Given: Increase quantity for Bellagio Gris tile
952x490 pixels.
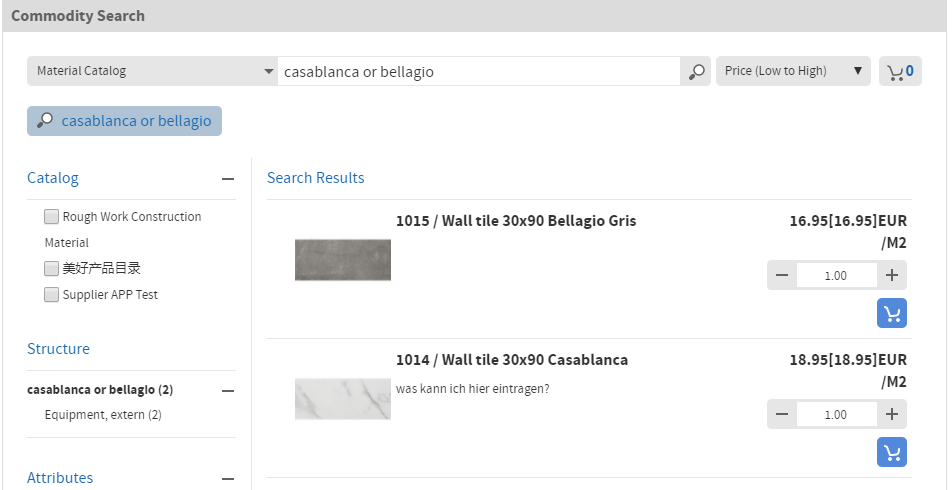Looking at the screenshot, I should [891, 276].
